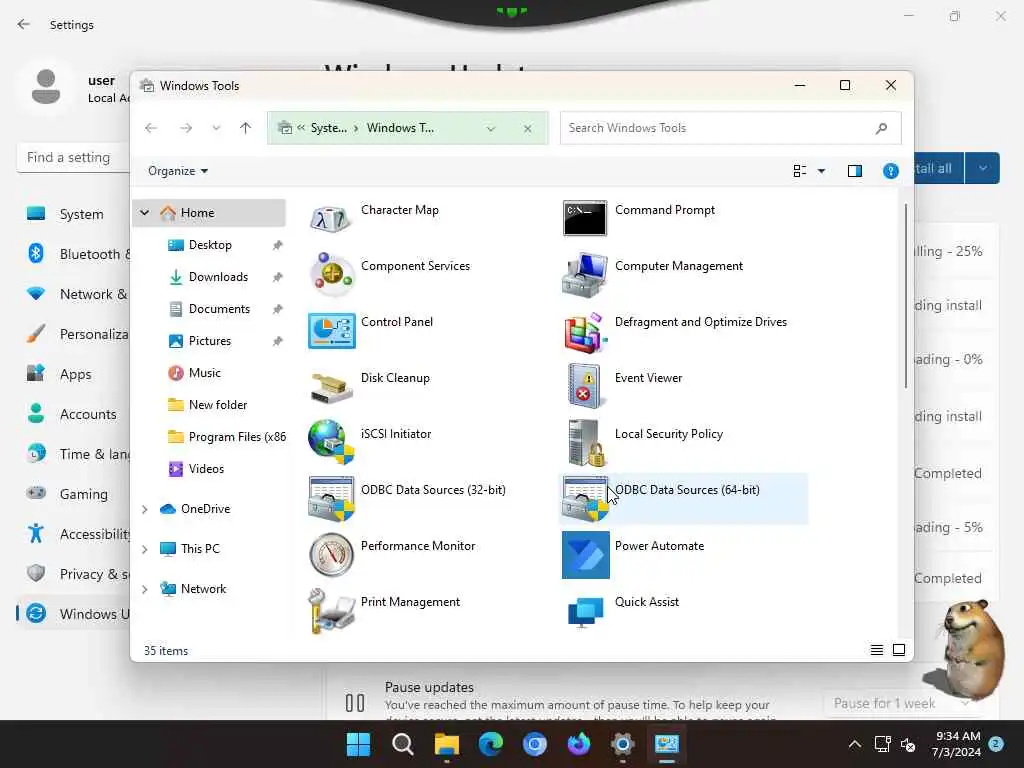Image resolution: width=1024 pixels, height=768 pixels.
Task: Expand the Network tree node
Action: click(145, 589)
